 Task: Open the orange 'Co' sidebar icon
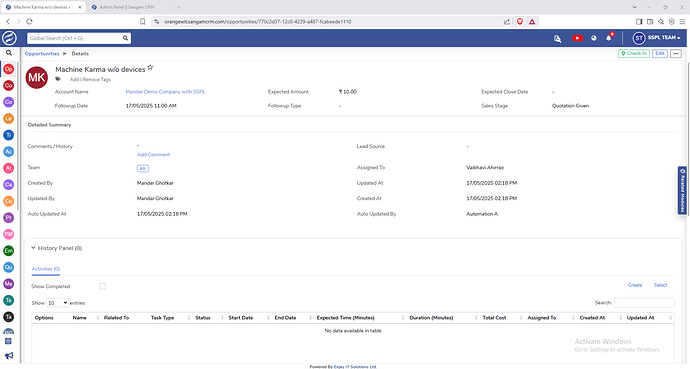coord(8,201)
